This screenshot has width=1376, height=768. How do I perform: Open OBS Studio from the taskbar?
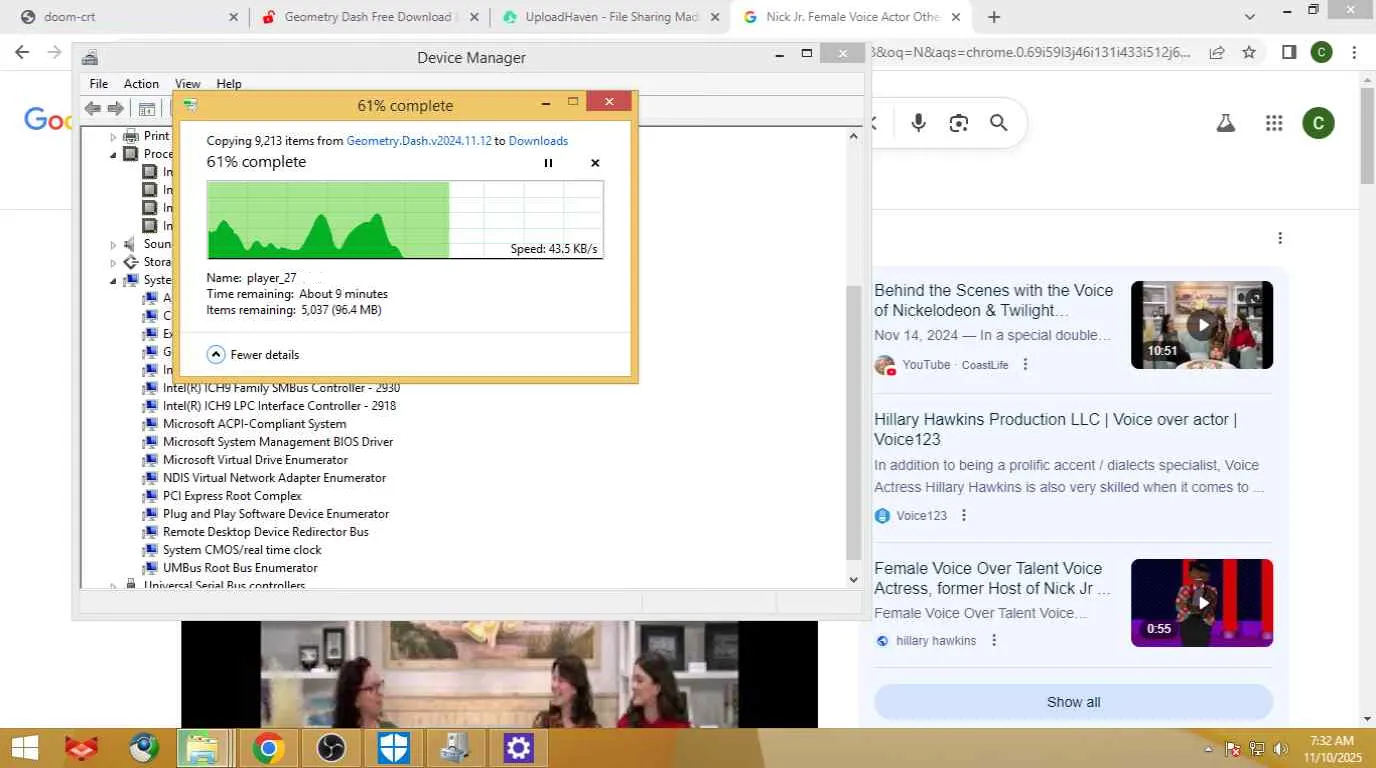coord(330,748)
